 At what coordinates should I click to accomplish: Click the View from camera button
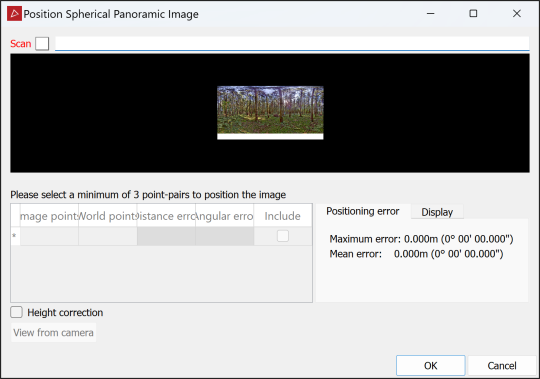click(53, 333)
